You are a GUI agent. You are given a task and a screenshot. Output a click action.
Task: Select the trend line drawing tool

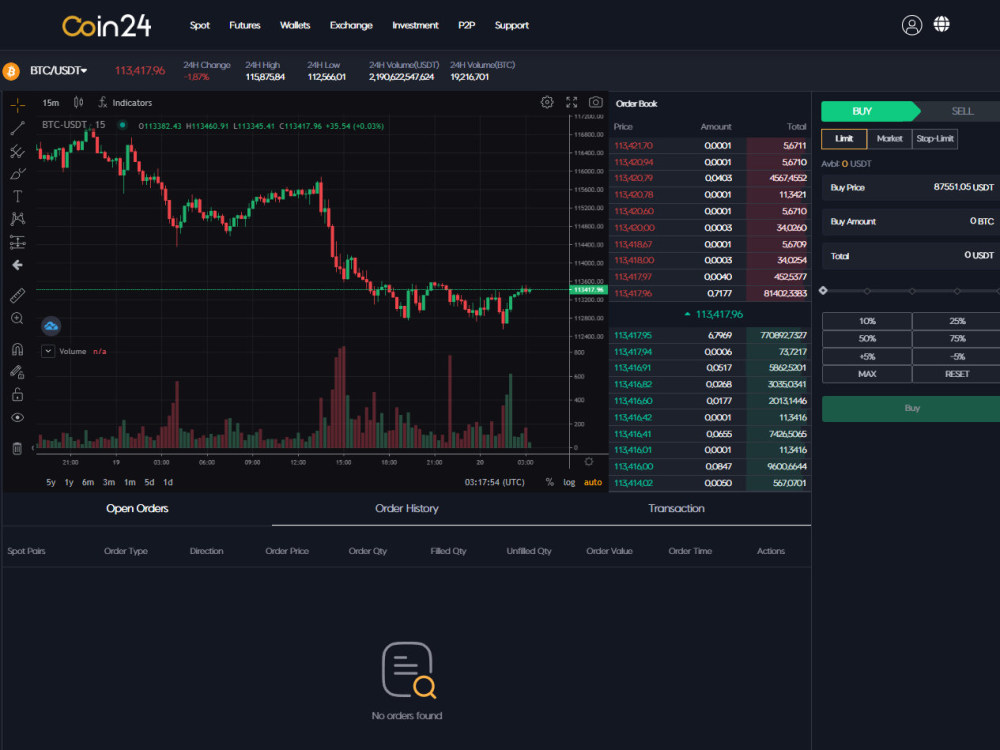(17, 128)
